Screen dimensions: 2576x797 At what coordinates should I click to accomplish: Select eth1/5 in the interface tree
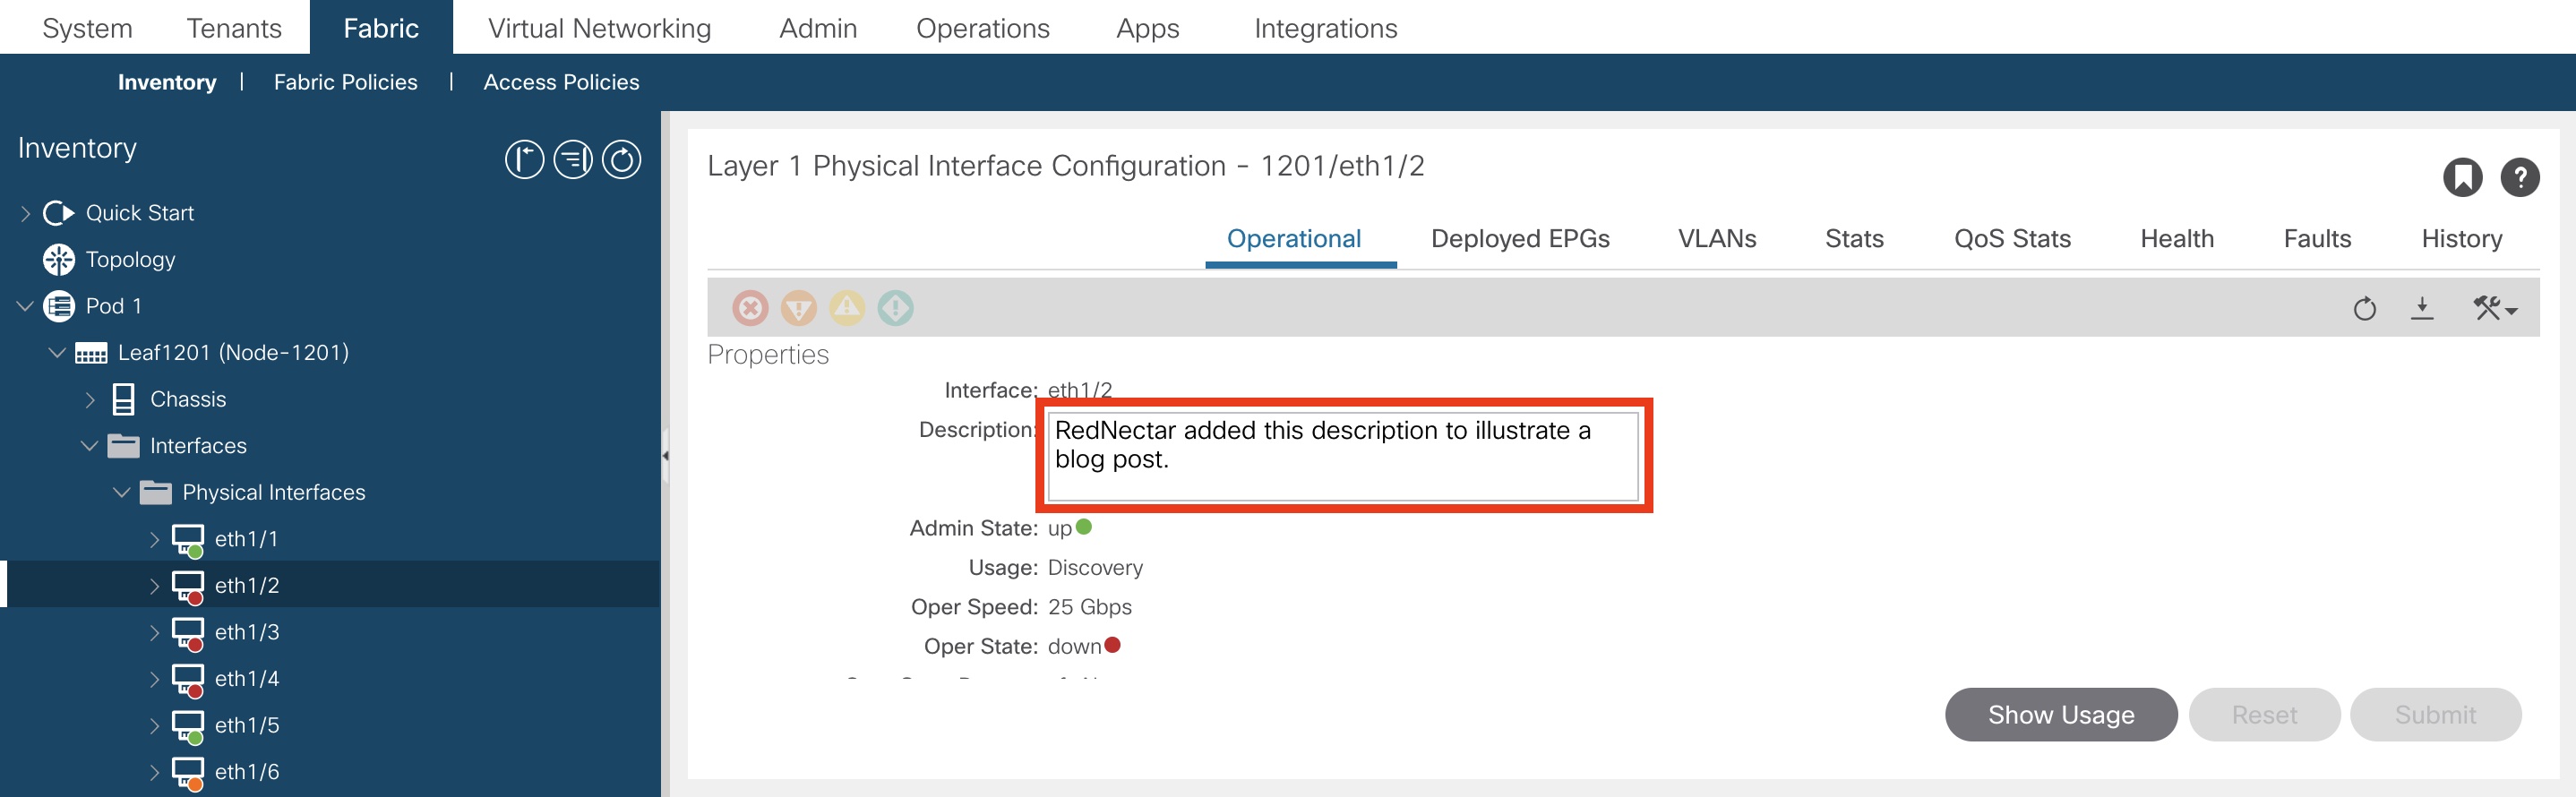[x=247, y=726]
